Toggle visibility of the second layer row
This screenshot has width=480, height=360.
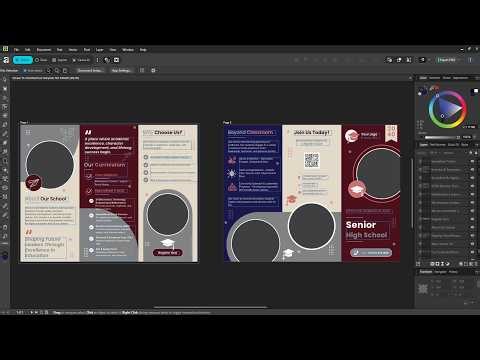click(472, 170)
